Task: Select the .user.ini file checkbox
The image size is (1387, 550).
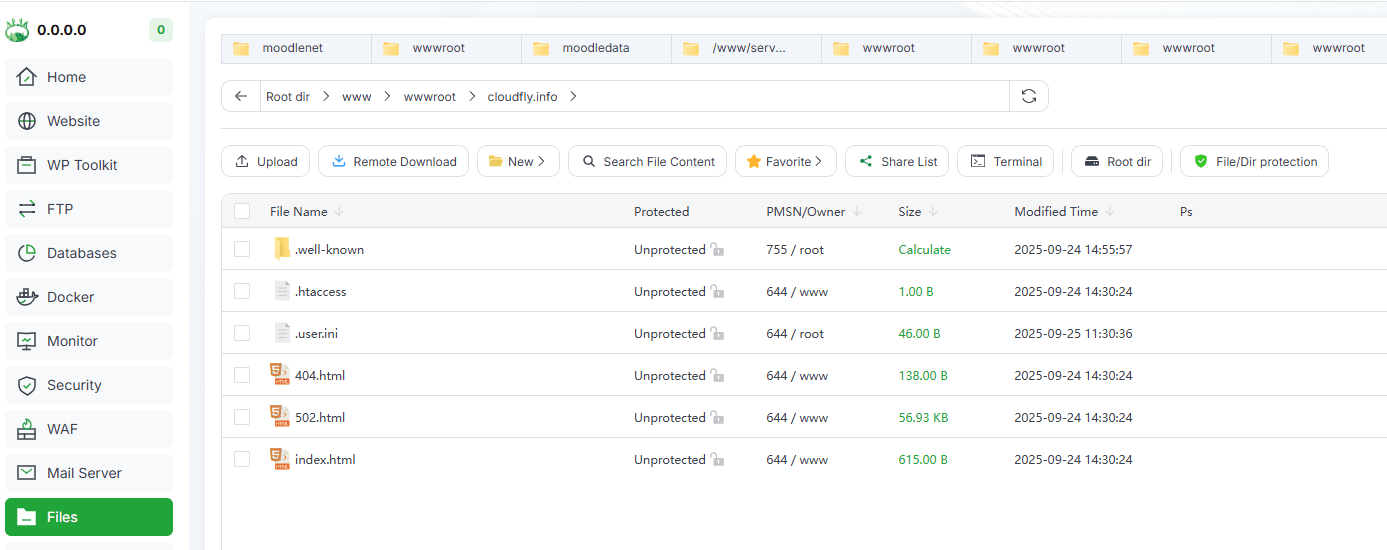Action: click(242, 333)
